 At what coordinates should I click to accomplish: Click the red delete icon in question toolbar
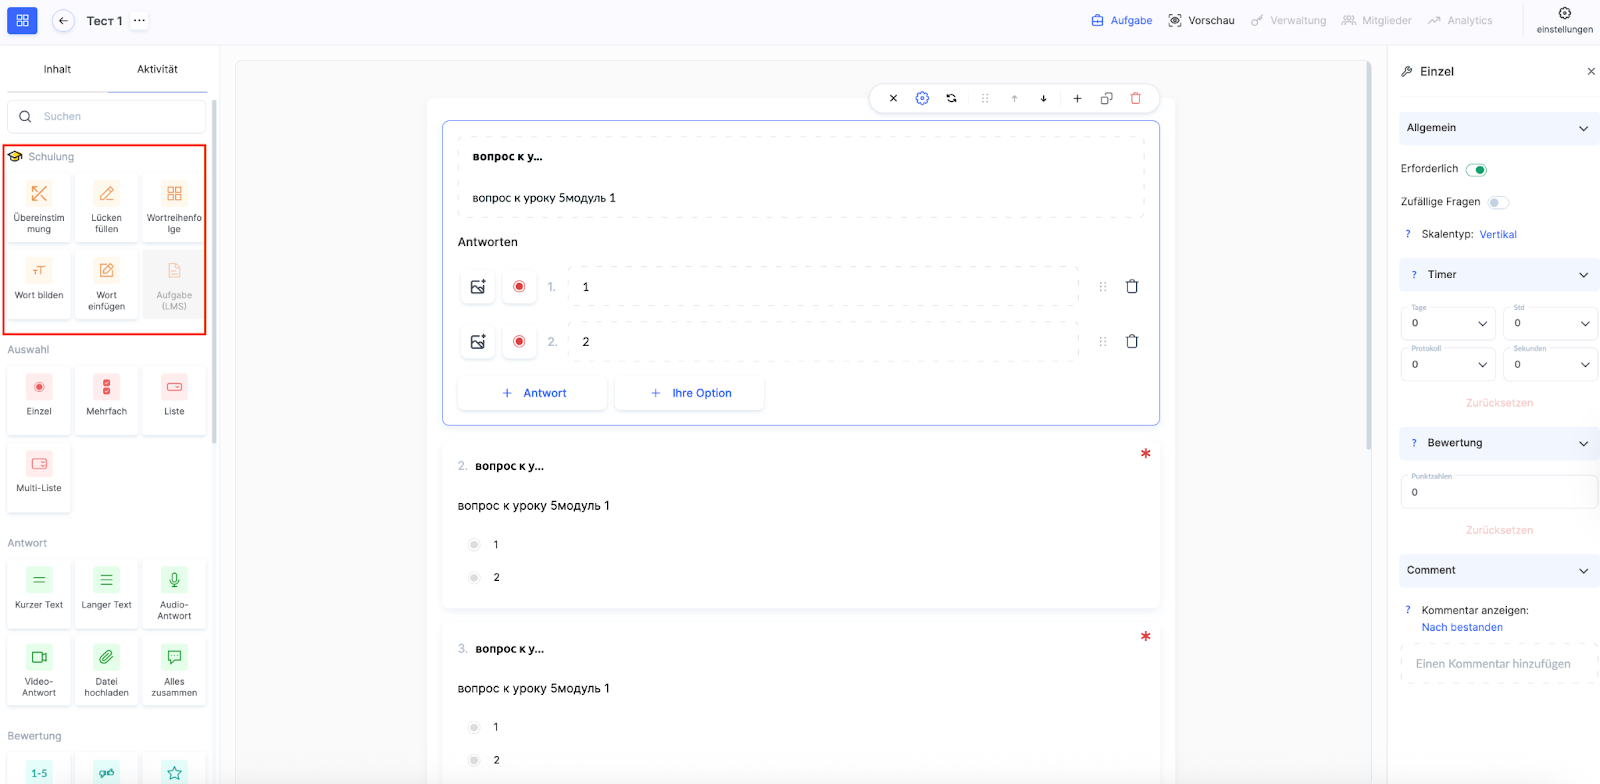(x=1135, y=98)
